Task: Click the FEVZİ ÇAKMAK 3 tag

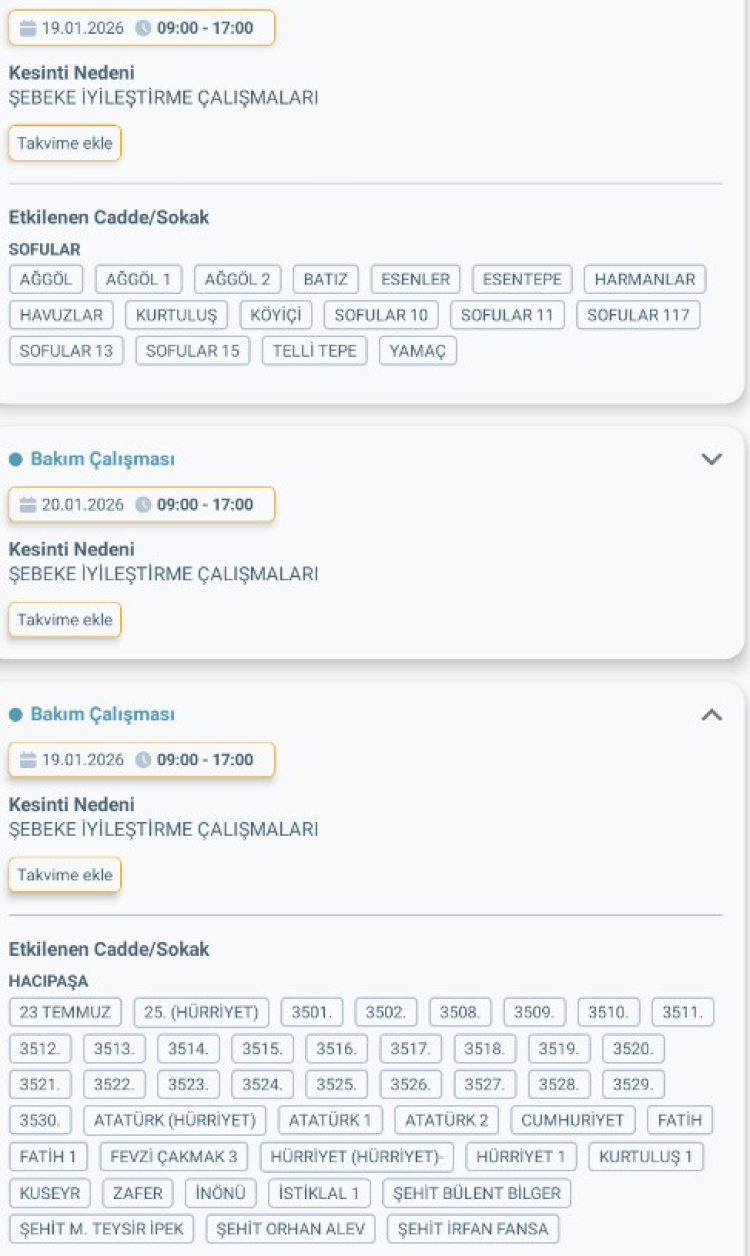Action: coord(174,1157)
